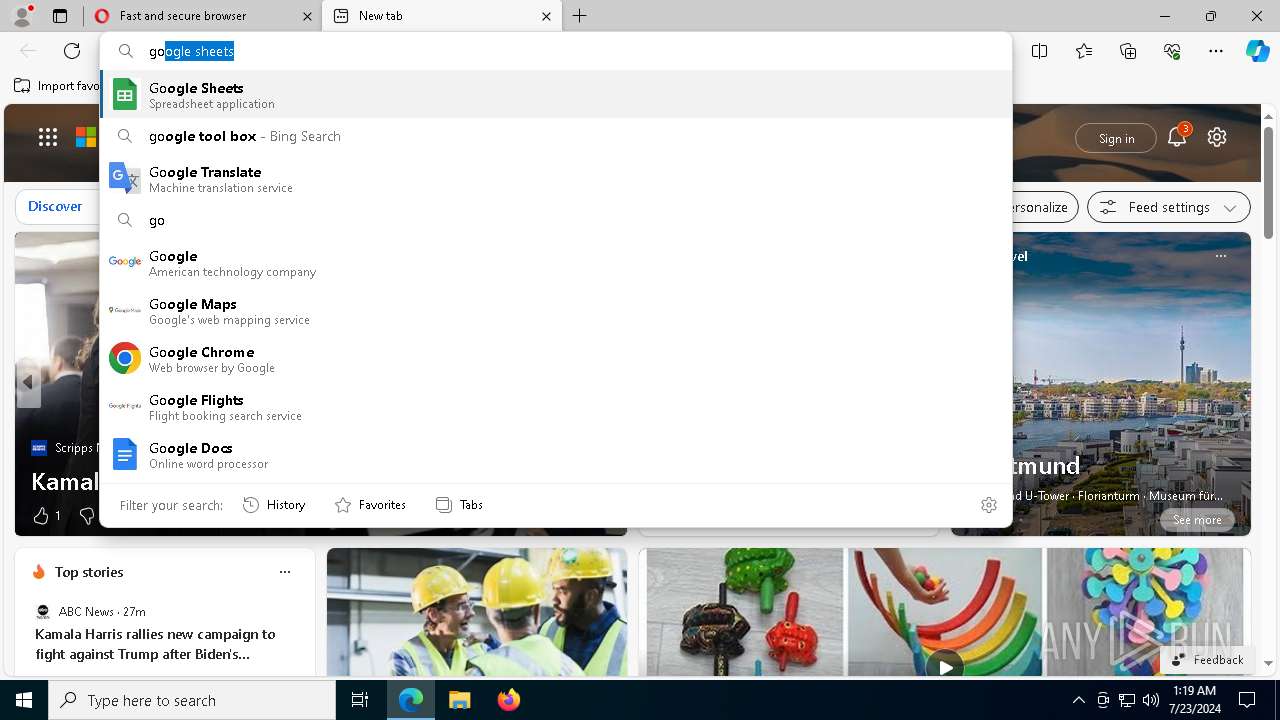Screen dimensions: 1280x720
Task: Pick the Google company suggestion logo
Action: 125,262
